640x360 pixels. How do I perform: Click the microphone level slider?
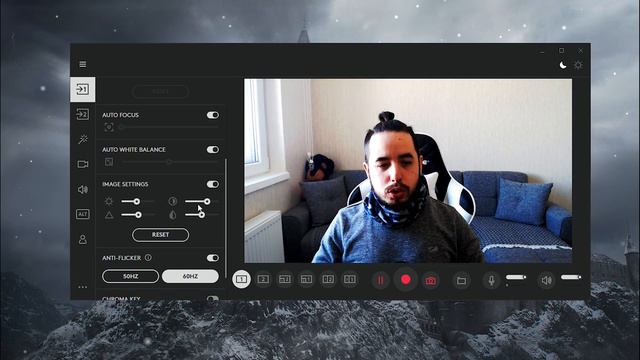coord(516,277)
